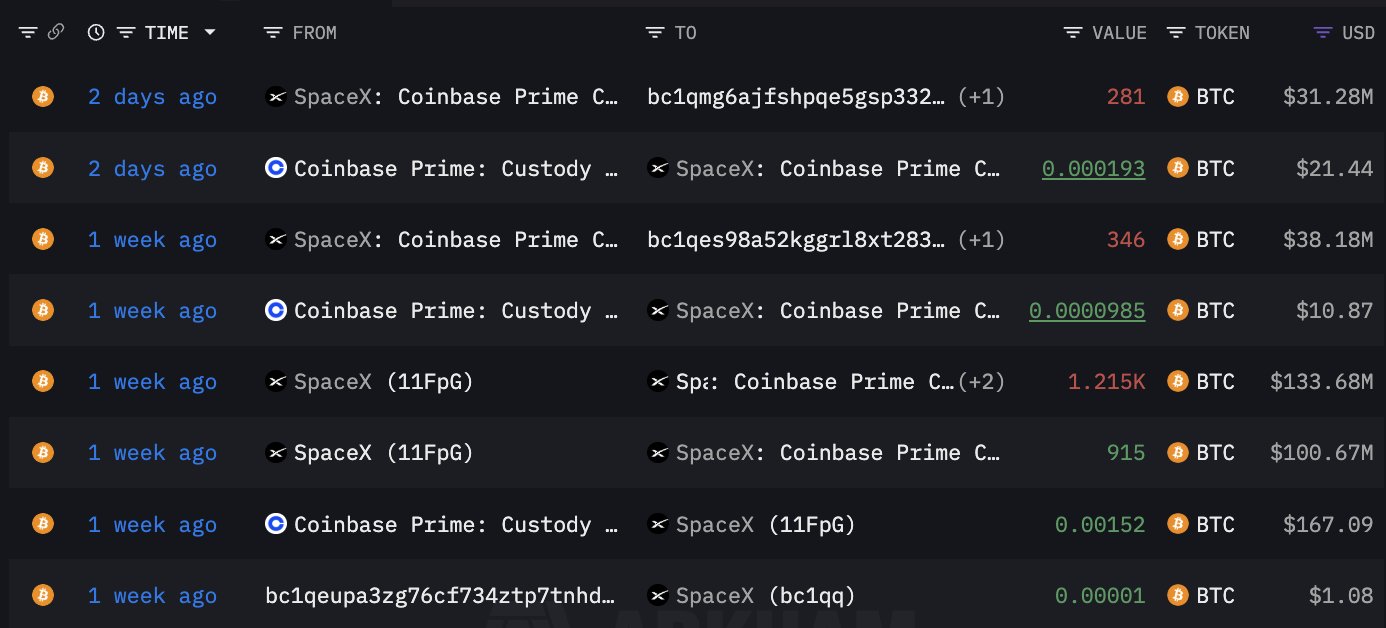1386x628 pixels.
Task: Click the leftmost filter icon in header
Action: [27, 33]
